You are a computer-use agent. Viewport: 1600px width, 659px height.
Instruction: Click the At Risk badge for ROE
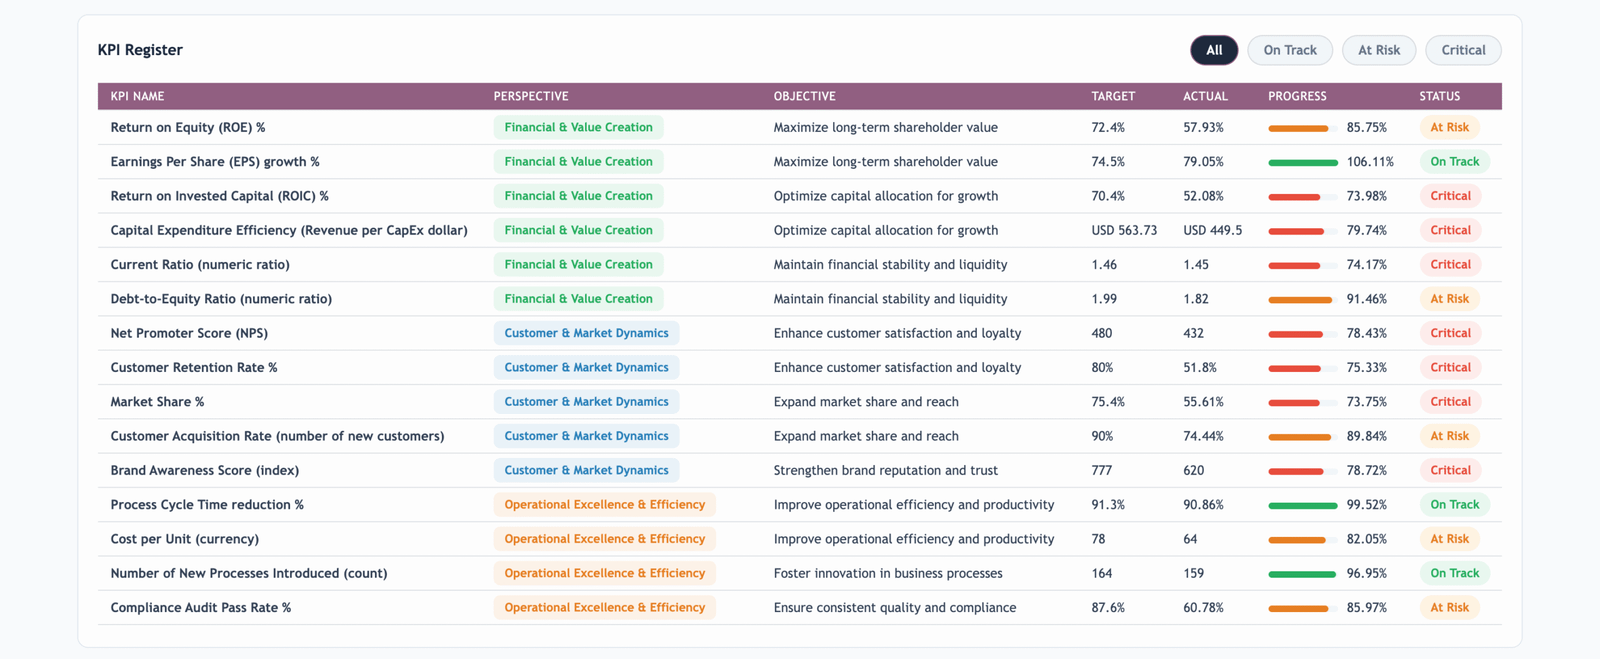tap(1449, 127)
